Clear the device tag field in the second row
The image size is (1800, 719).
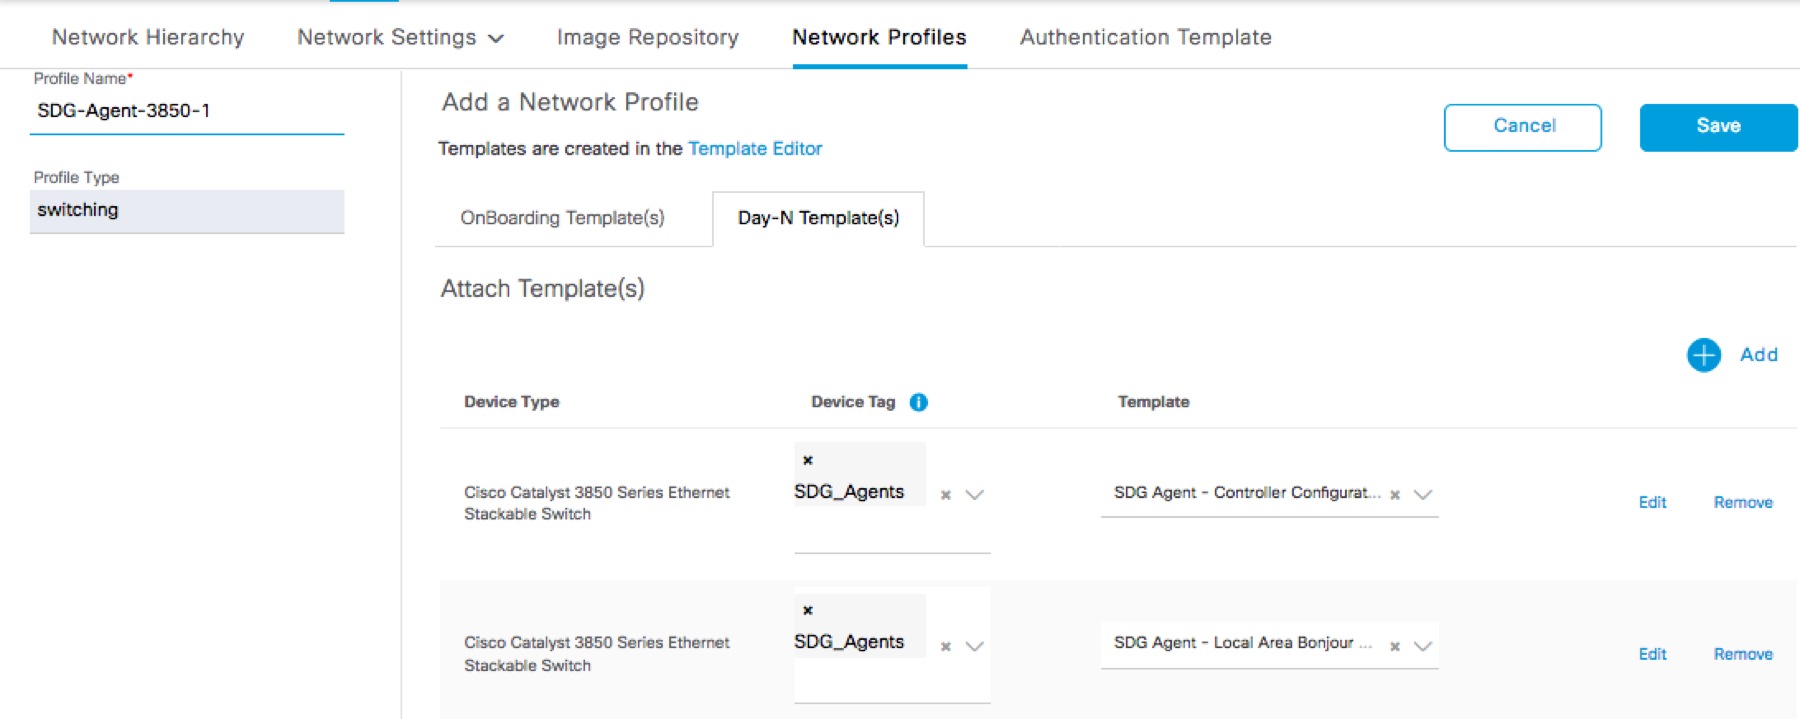coord(944,647)
